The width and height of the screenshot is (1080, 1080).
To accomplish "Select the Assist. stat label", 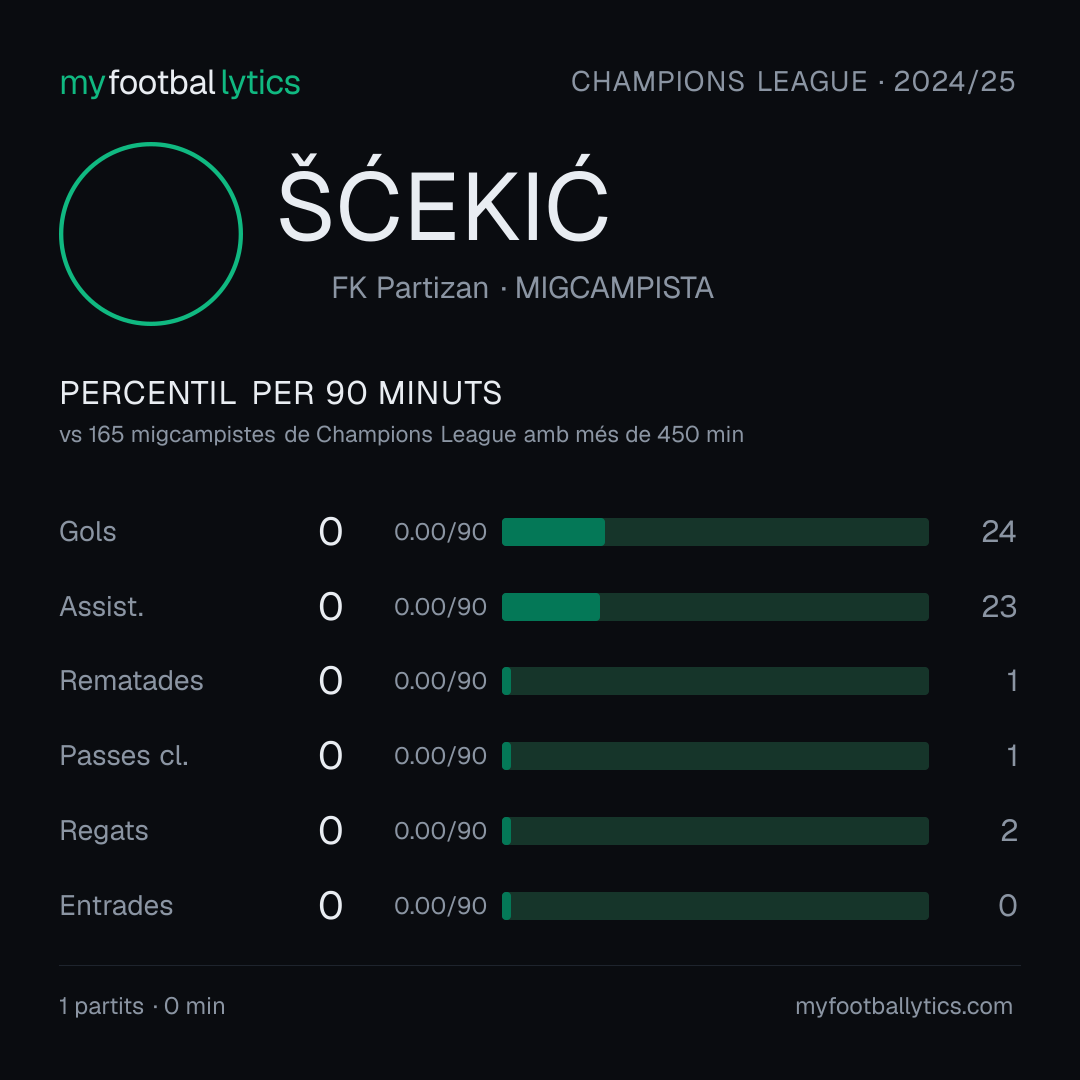I will pos(101,607).
